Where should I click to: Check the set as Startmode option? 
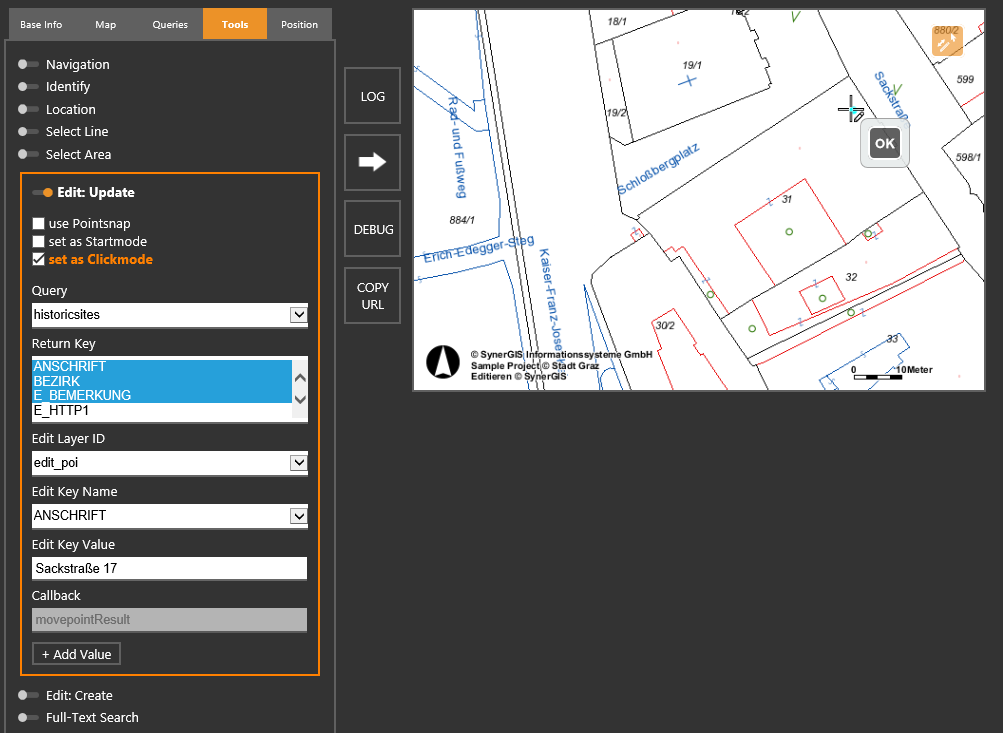pos(38,241)
